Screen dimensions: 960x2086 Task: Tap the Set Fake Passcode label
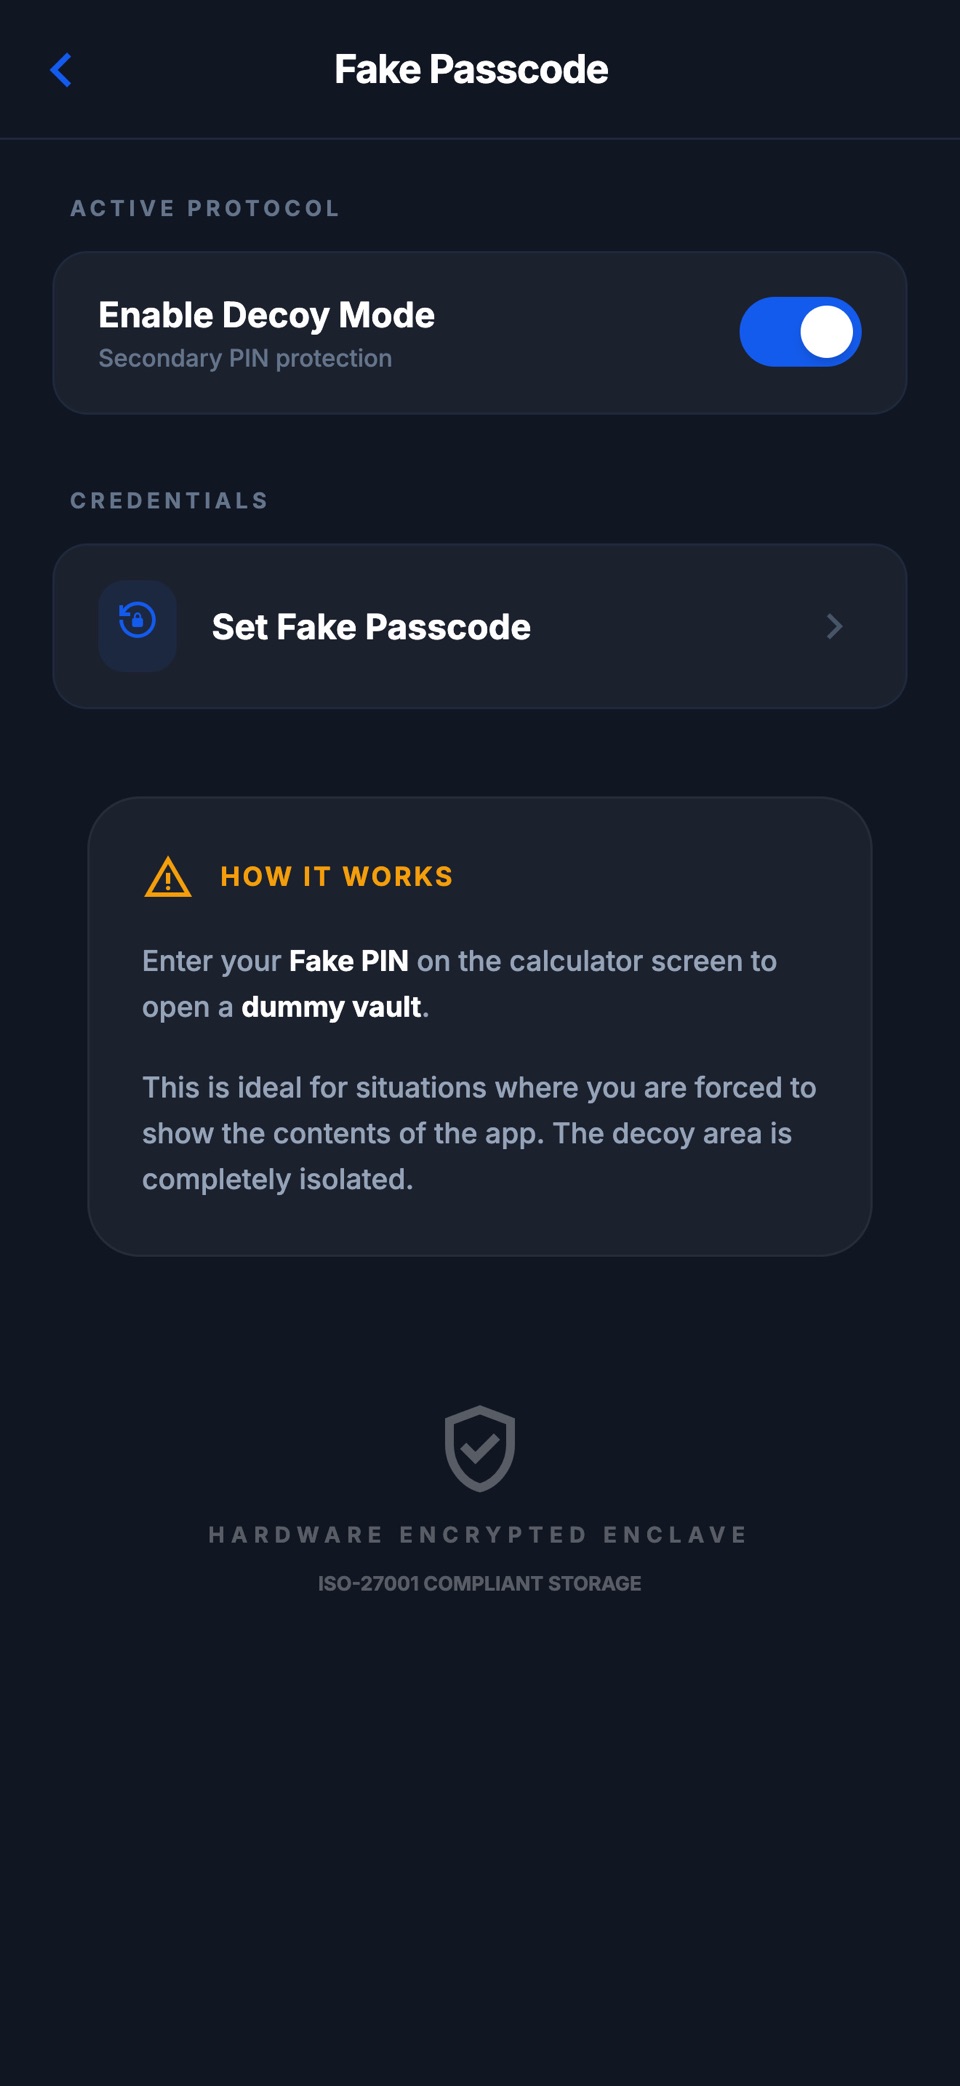(371, 627)
